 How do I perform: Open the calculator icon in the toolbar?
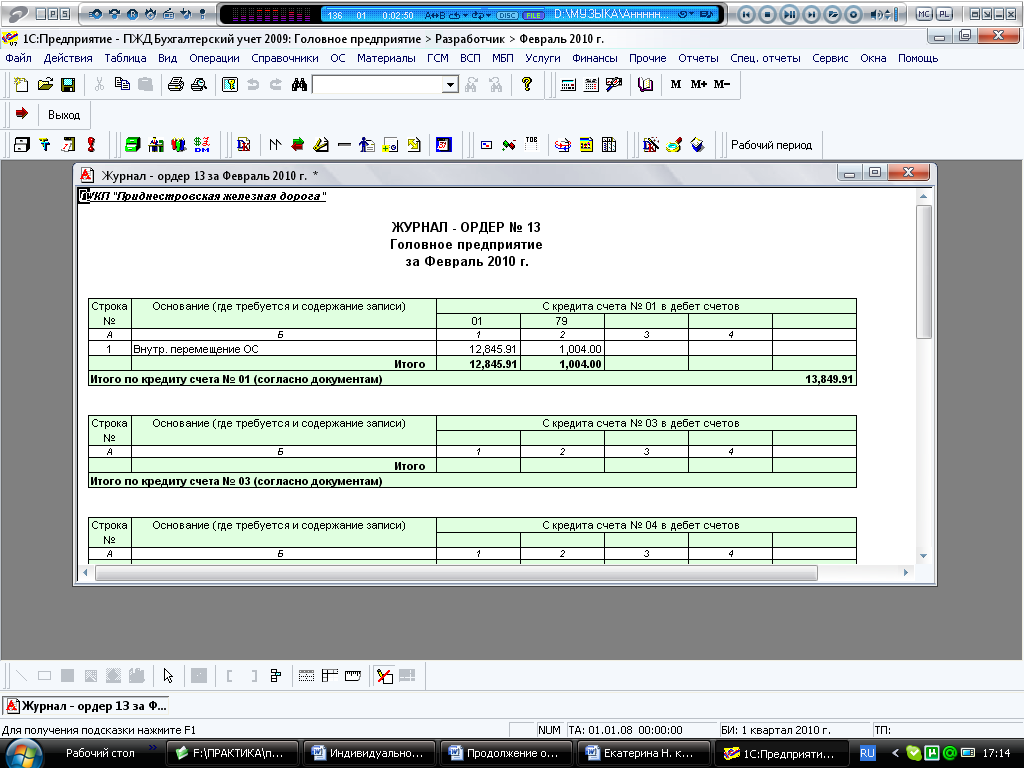pos(568,84)
